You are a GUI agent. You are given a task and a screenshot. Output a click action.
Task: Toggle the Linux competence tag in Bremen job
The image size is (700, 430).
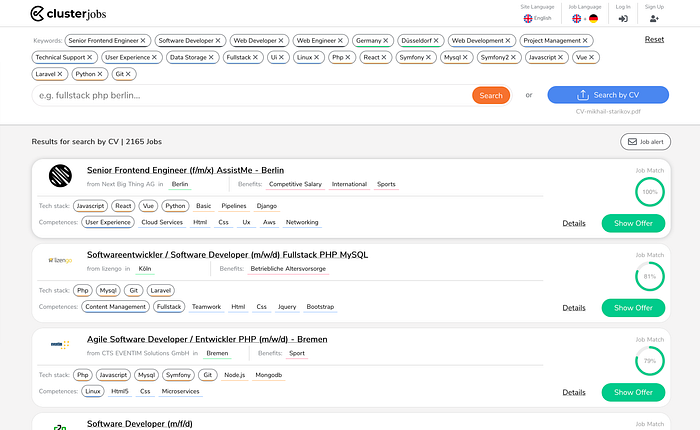point(93,391)
